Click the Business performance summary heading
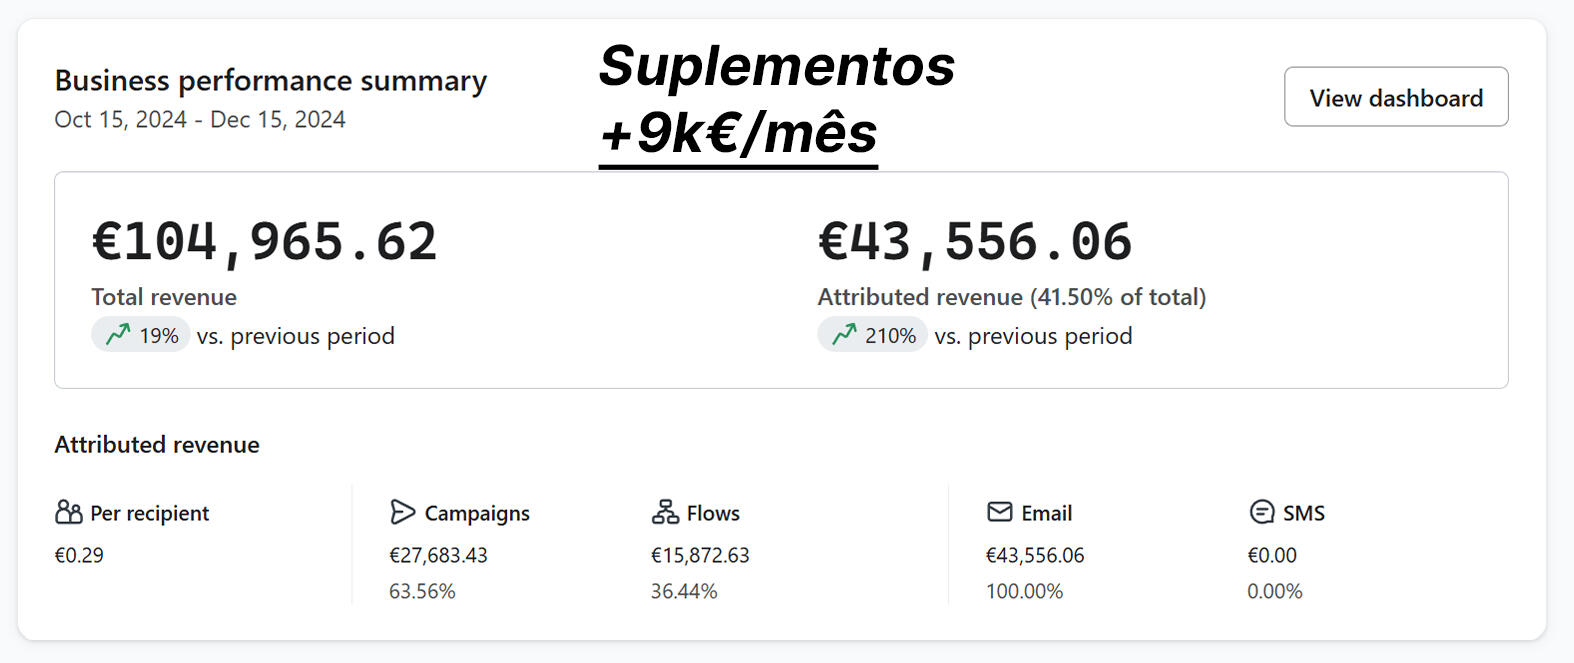Screen dimensions: 1574x663 (x=270, y=81)
